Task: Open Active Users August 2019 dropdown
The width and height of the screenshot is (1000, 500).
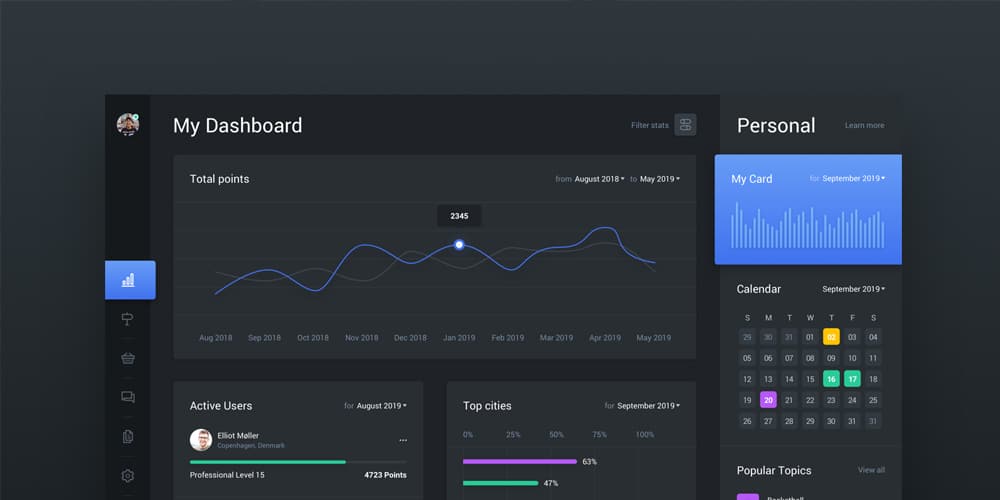Action: pyautogui.click(x=381, y=406)
